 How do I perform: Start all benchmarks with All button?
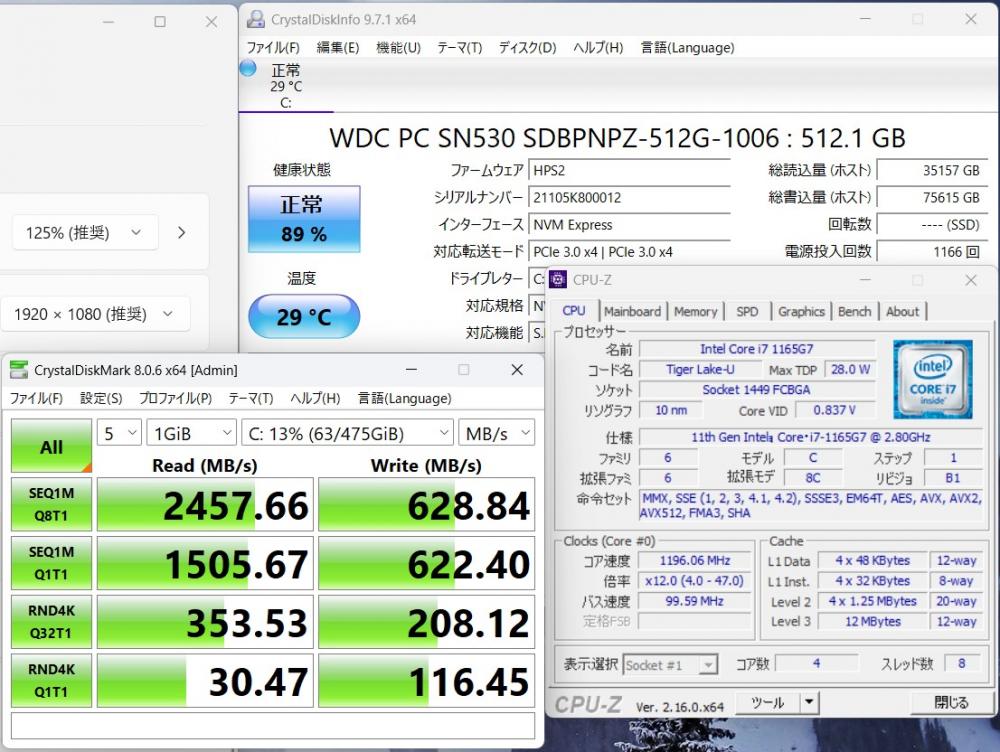pos(51,446)
